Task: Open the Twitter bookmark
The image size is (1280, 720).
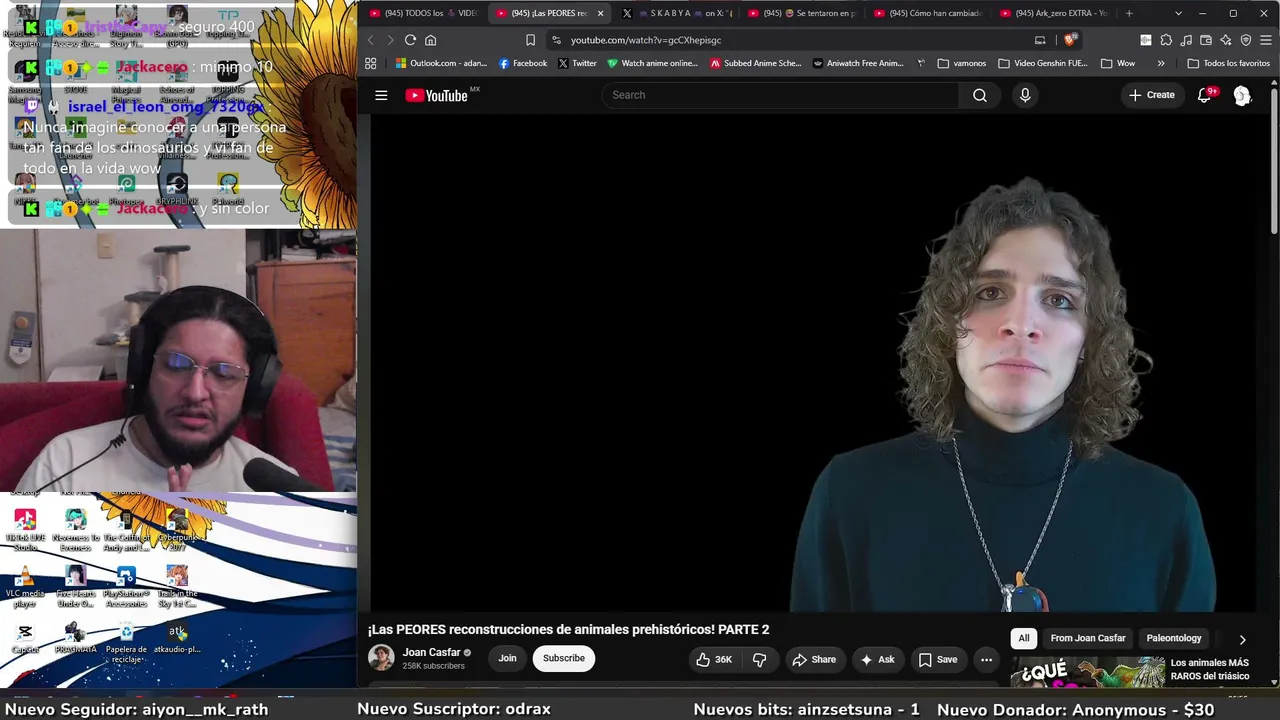Action: click(x=577, y=63)
